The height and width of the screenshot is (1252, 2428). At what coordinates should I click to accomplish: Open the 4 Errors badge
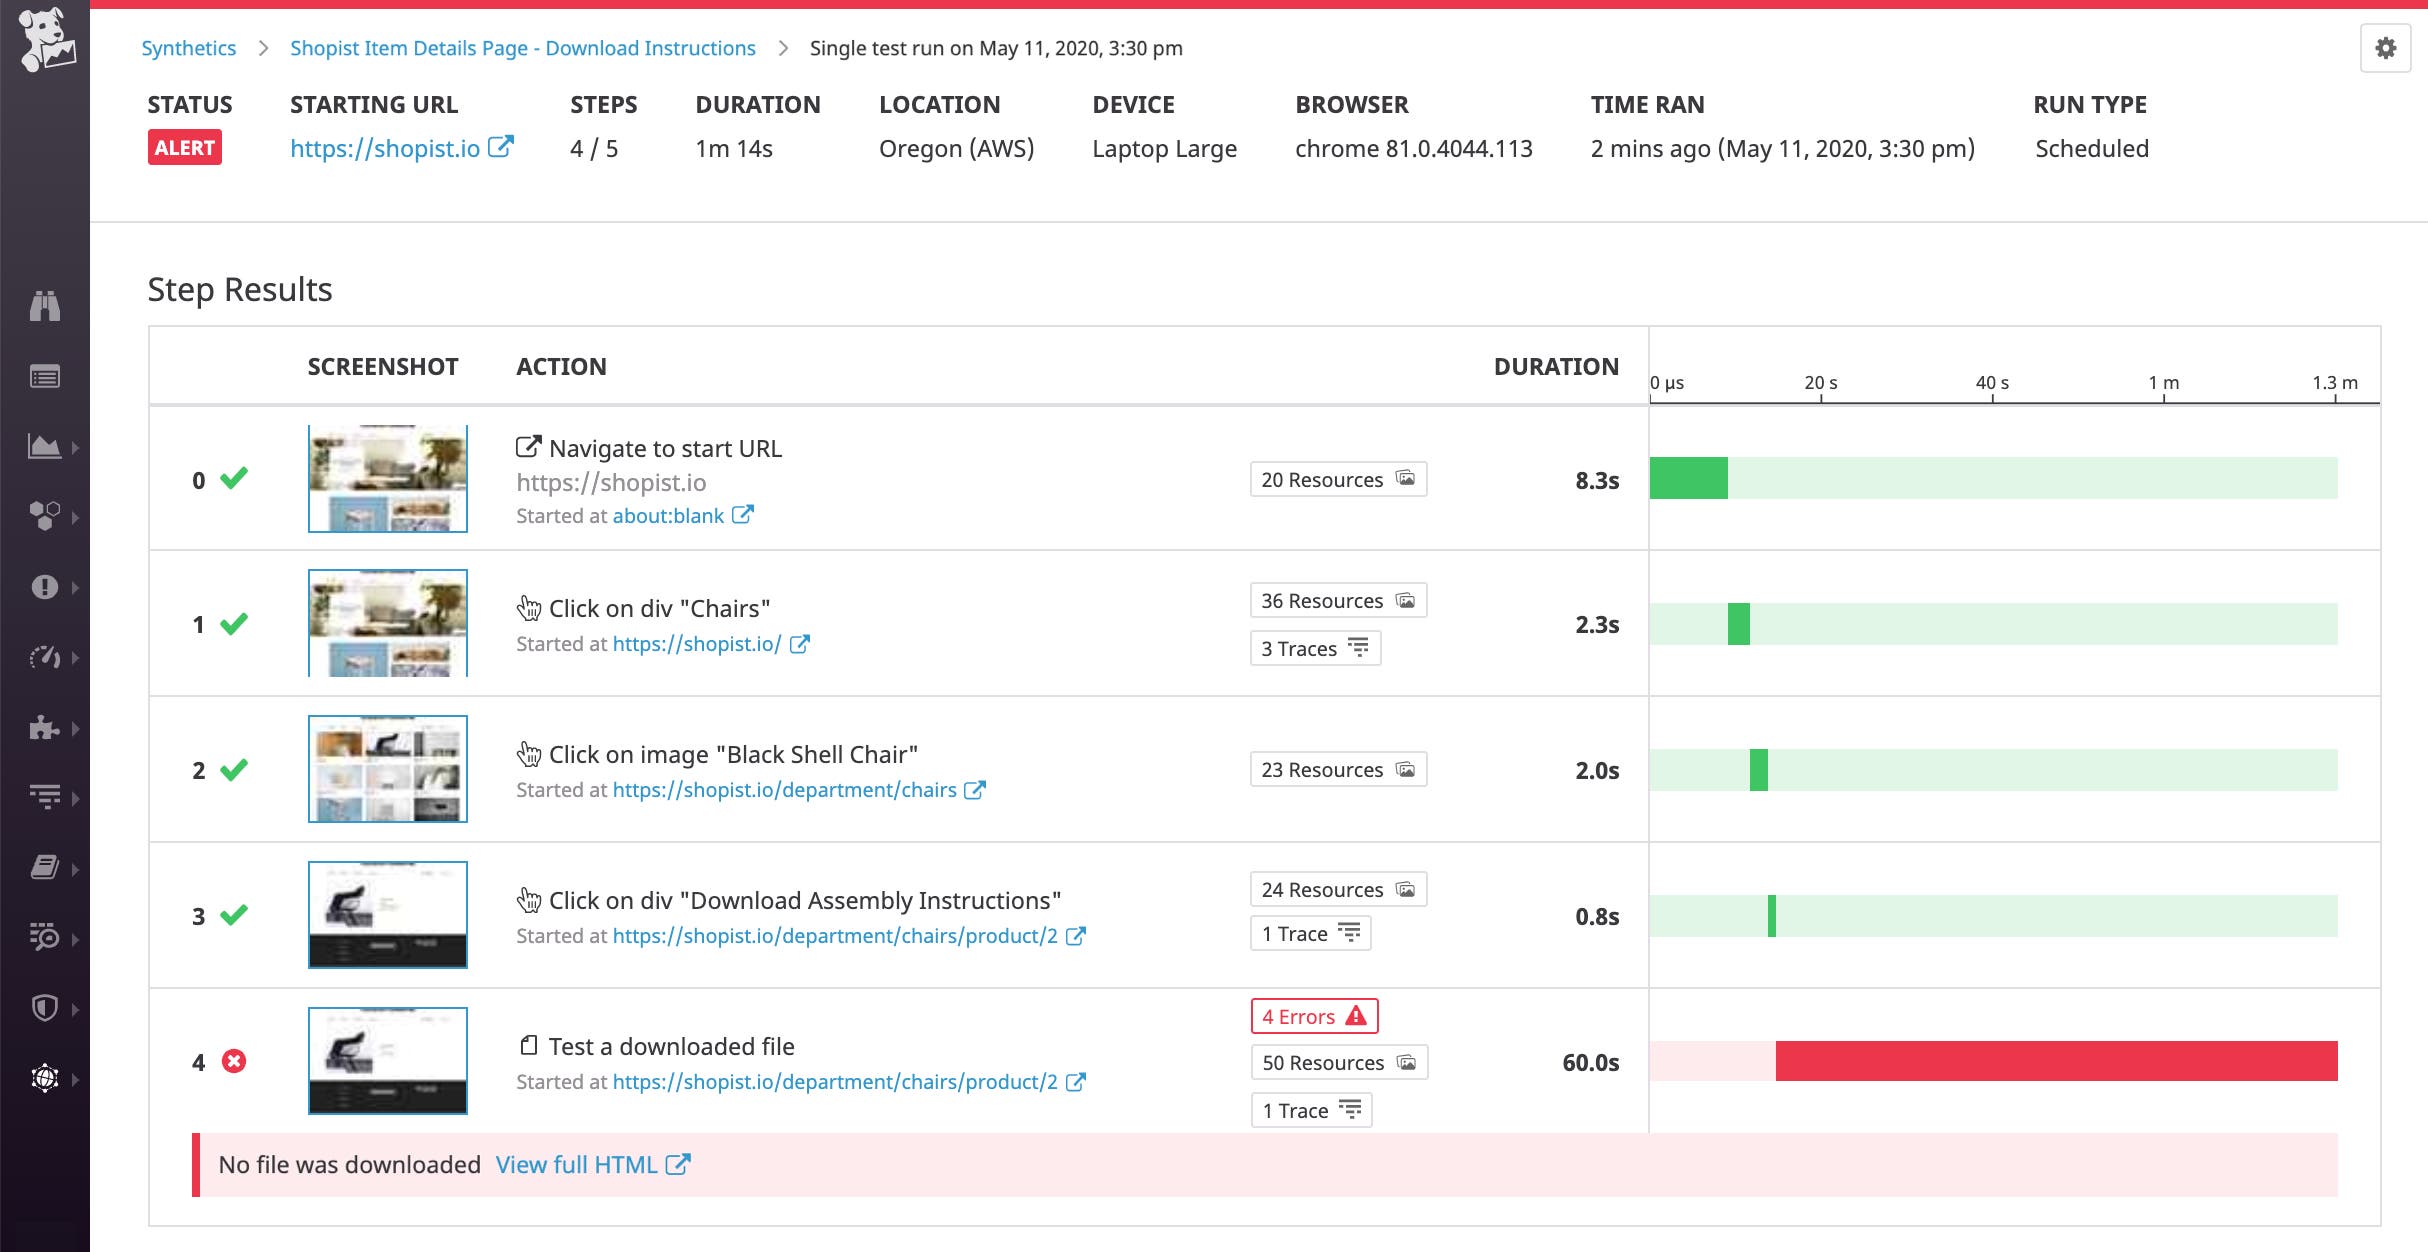(1313, 1016)
